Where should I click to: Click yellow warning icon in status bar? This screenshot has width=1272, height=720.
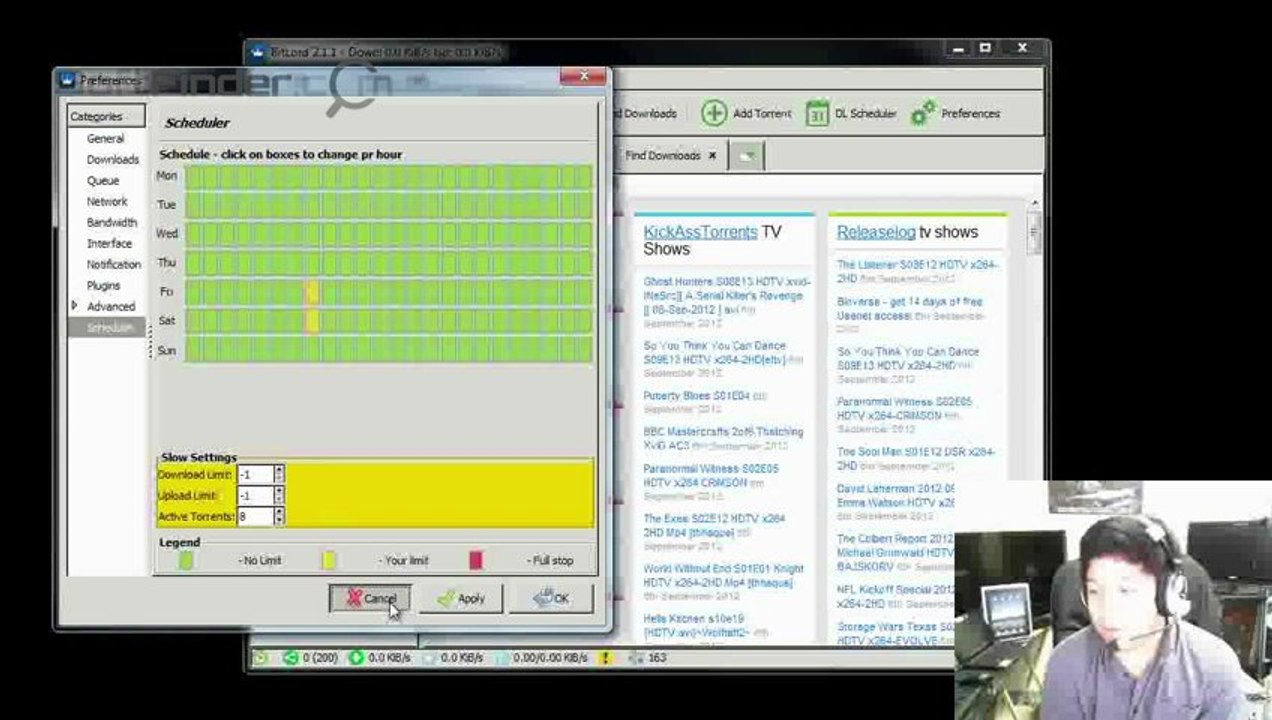point(605,658)
